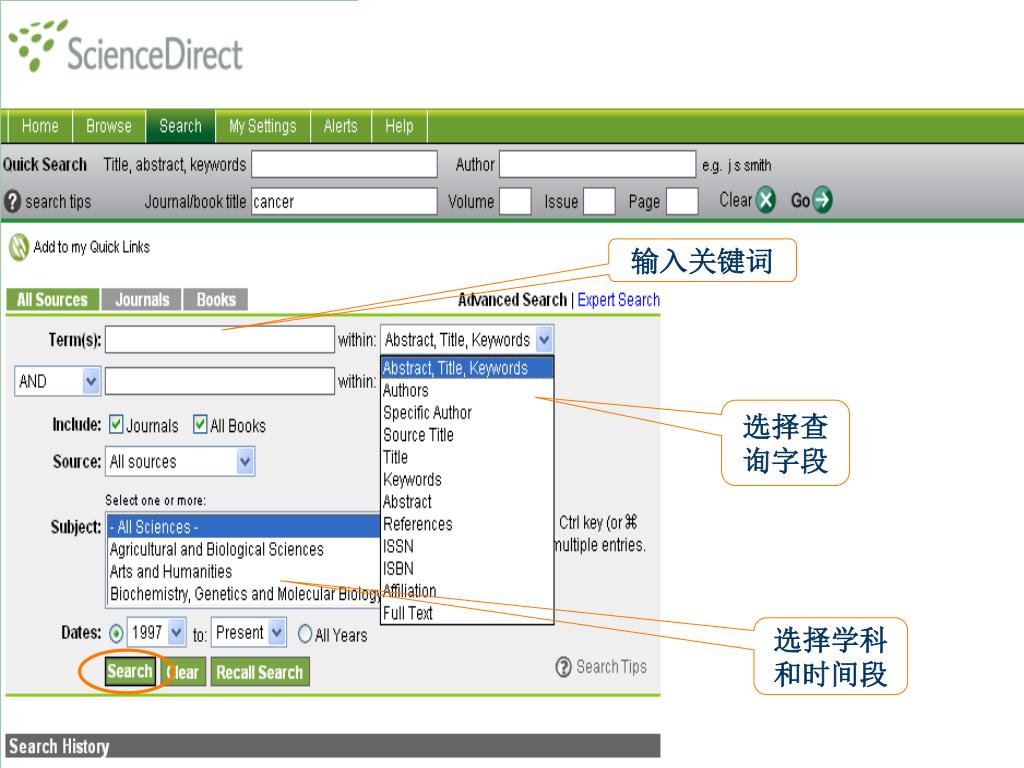Click the Title, abstract, keywords quick search field
Screen dimensions: 1024x768
[344, 165]
